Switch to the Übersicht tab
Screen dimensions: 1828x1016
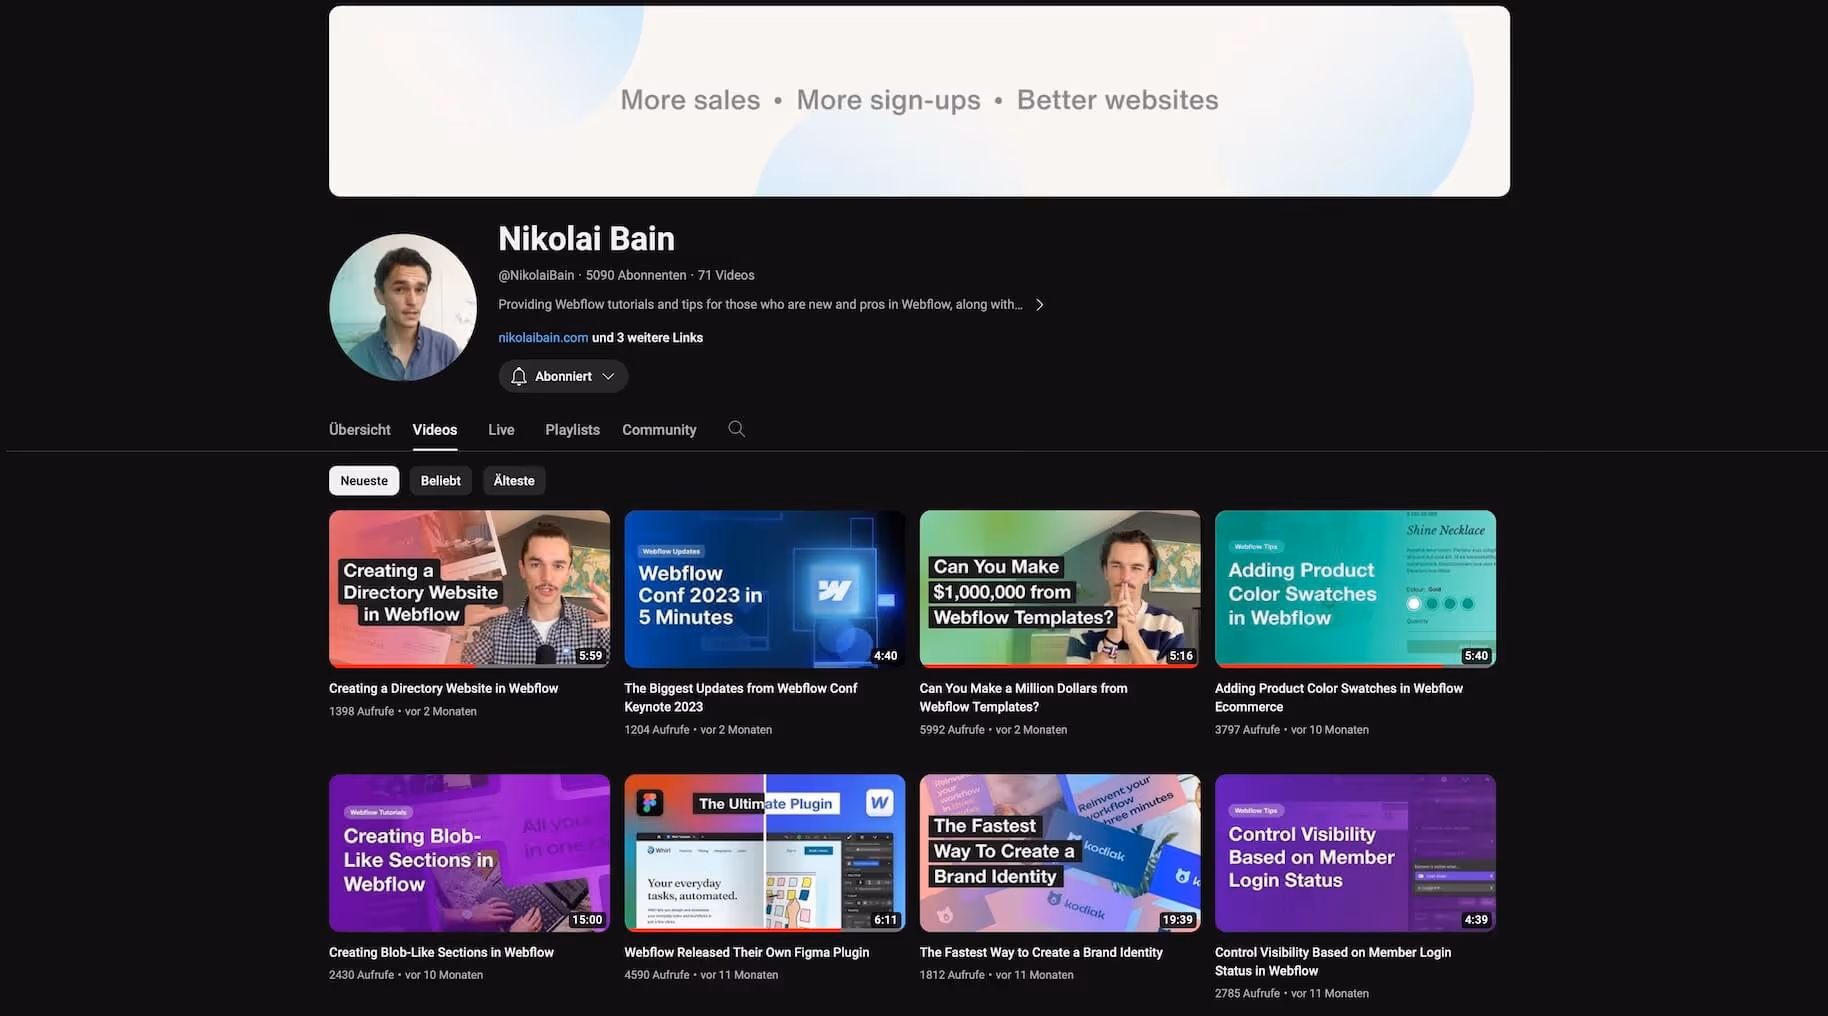click(360, 430)
